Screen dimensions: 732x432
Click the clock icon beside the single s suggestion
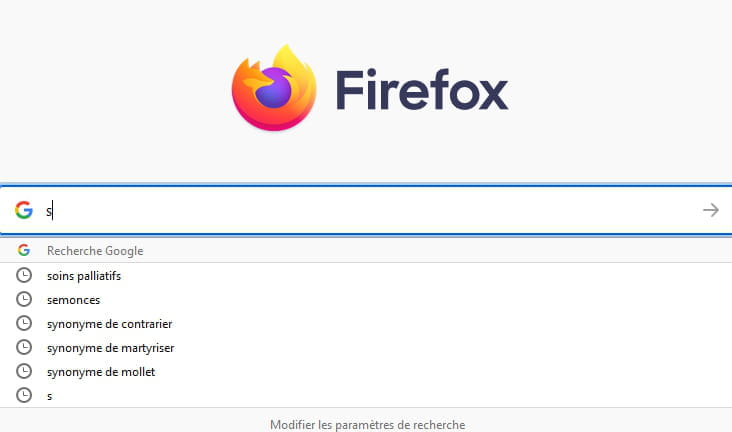pyautogui.click(x=24, y=395)
